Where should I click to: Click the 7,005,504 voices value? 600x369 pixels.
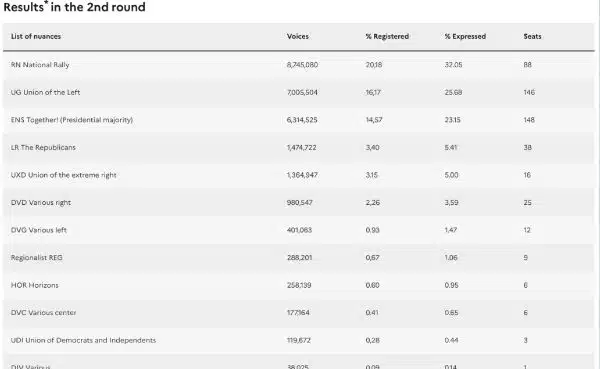(x=302, y=92)
